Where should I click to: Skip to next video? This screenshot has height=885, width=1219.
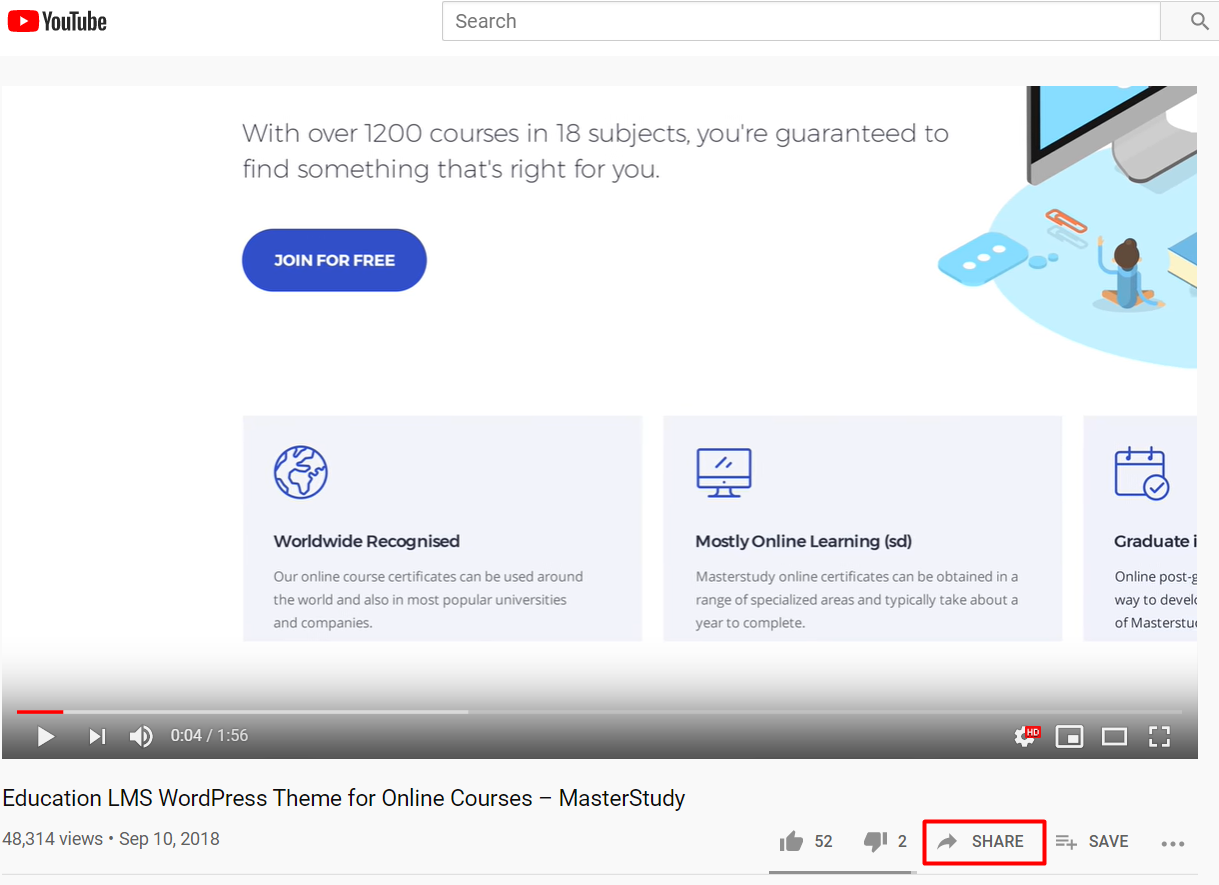click(97, 737)
